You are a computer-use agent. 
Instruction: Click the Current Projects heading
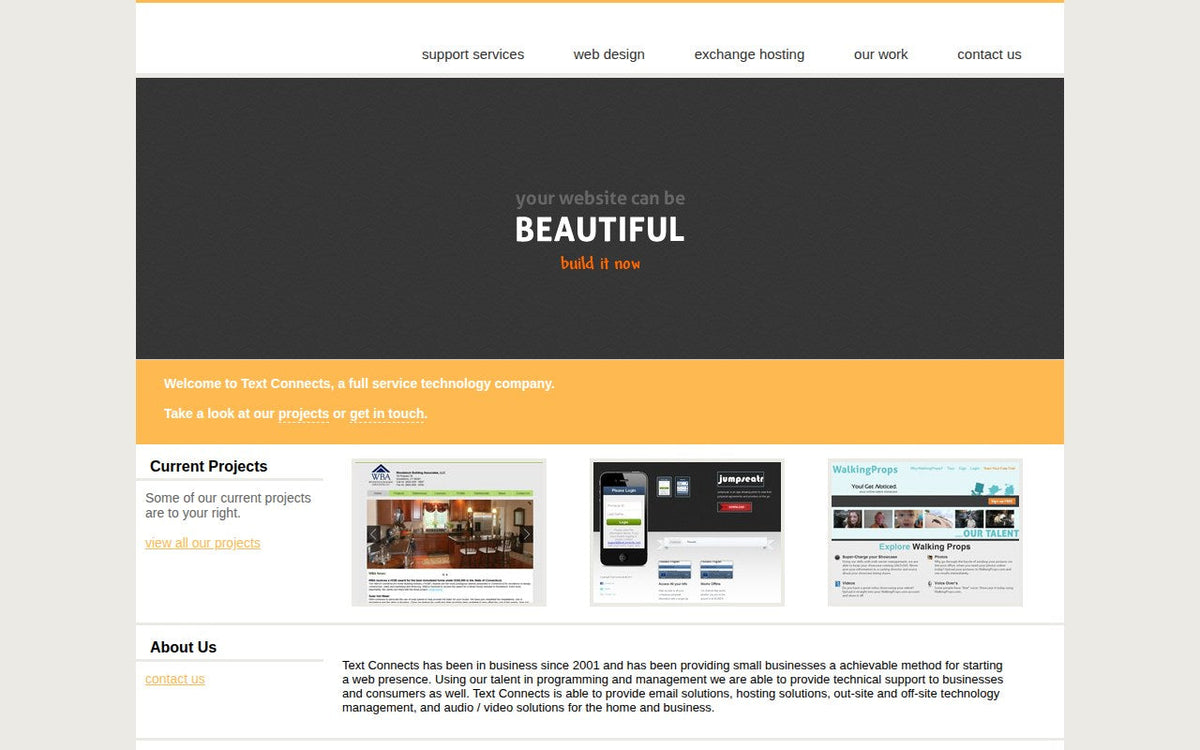(209, 466)
